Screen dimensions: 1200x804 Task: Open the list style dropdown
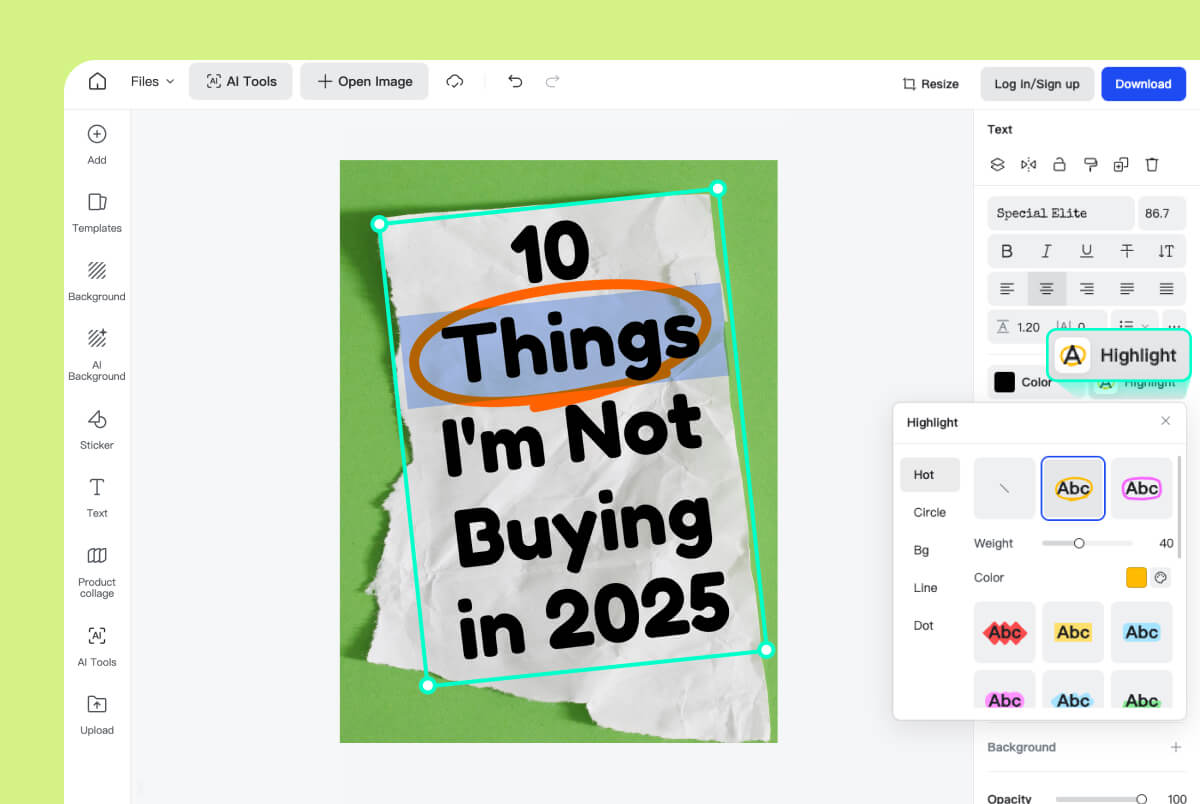(1134, 326)
